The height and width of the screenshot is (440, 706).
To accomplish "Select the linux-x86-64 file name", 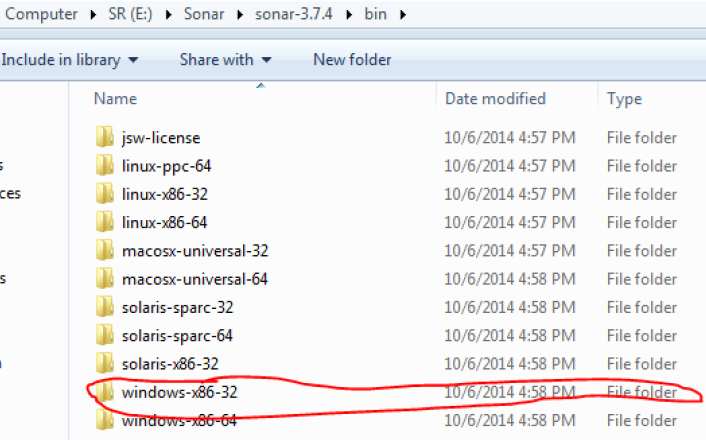I will pyautogui.click(x=164, y=222).
